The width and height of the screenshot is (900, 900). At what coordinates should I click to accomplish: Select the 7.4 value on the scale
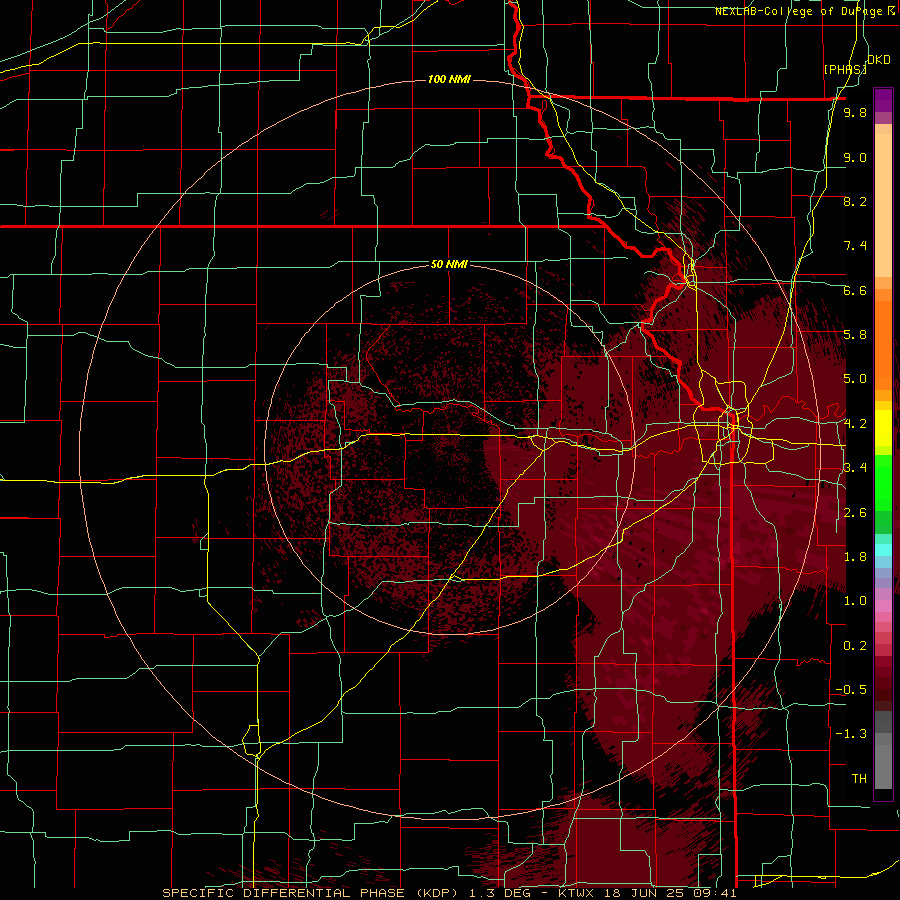coord(855,246)
